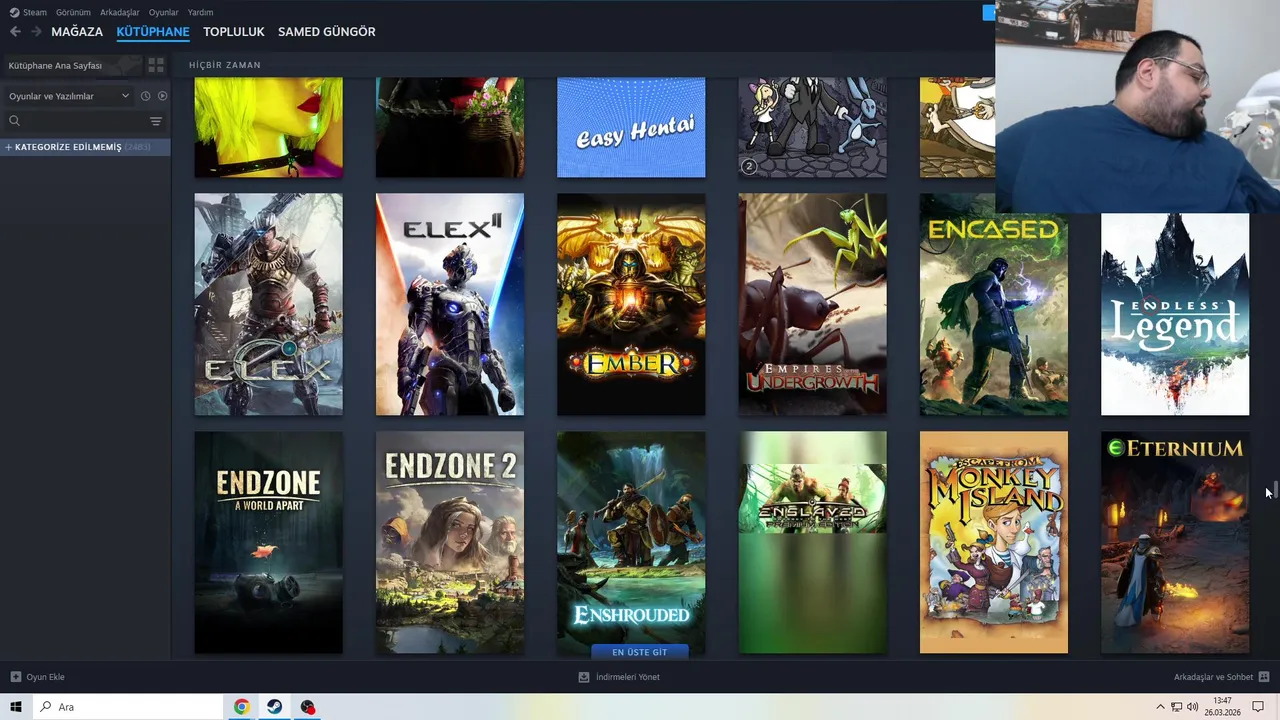Click the En Üste Git button
The width and height of the screenshot is (1280, 720).
coord(639,652)
